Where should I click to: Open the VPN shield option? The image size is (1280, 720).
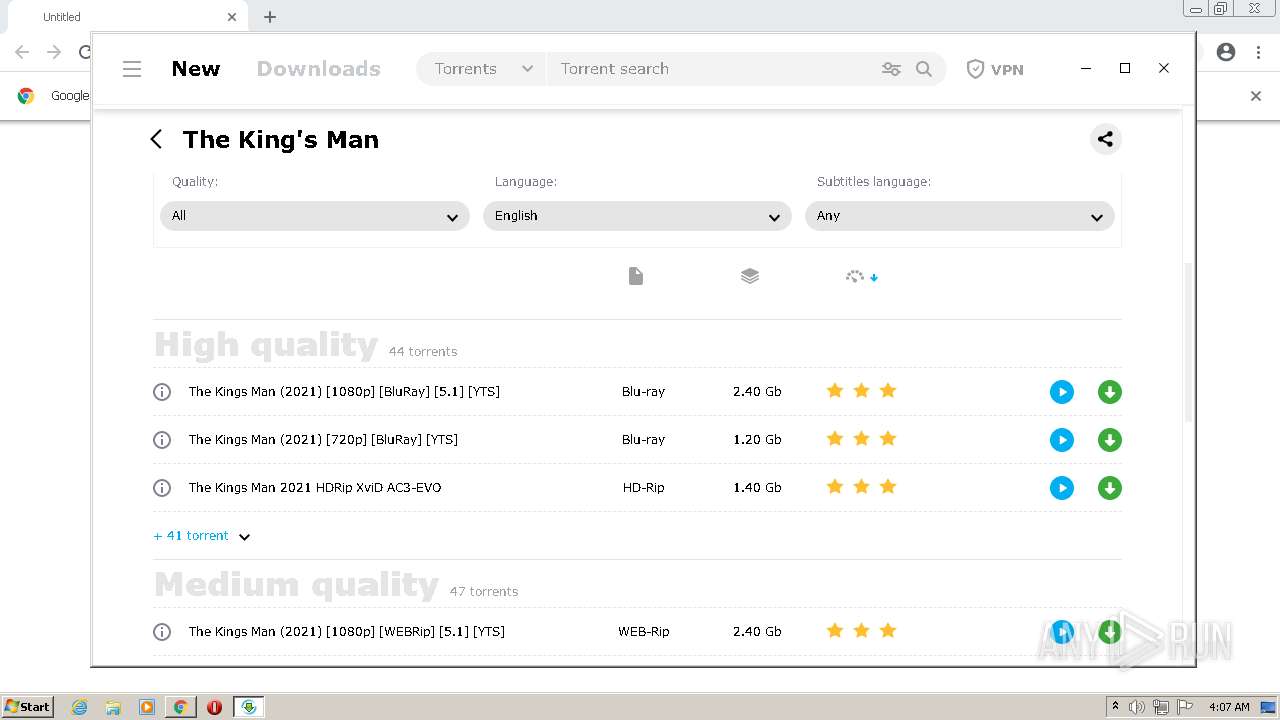[x=995, y=69]
